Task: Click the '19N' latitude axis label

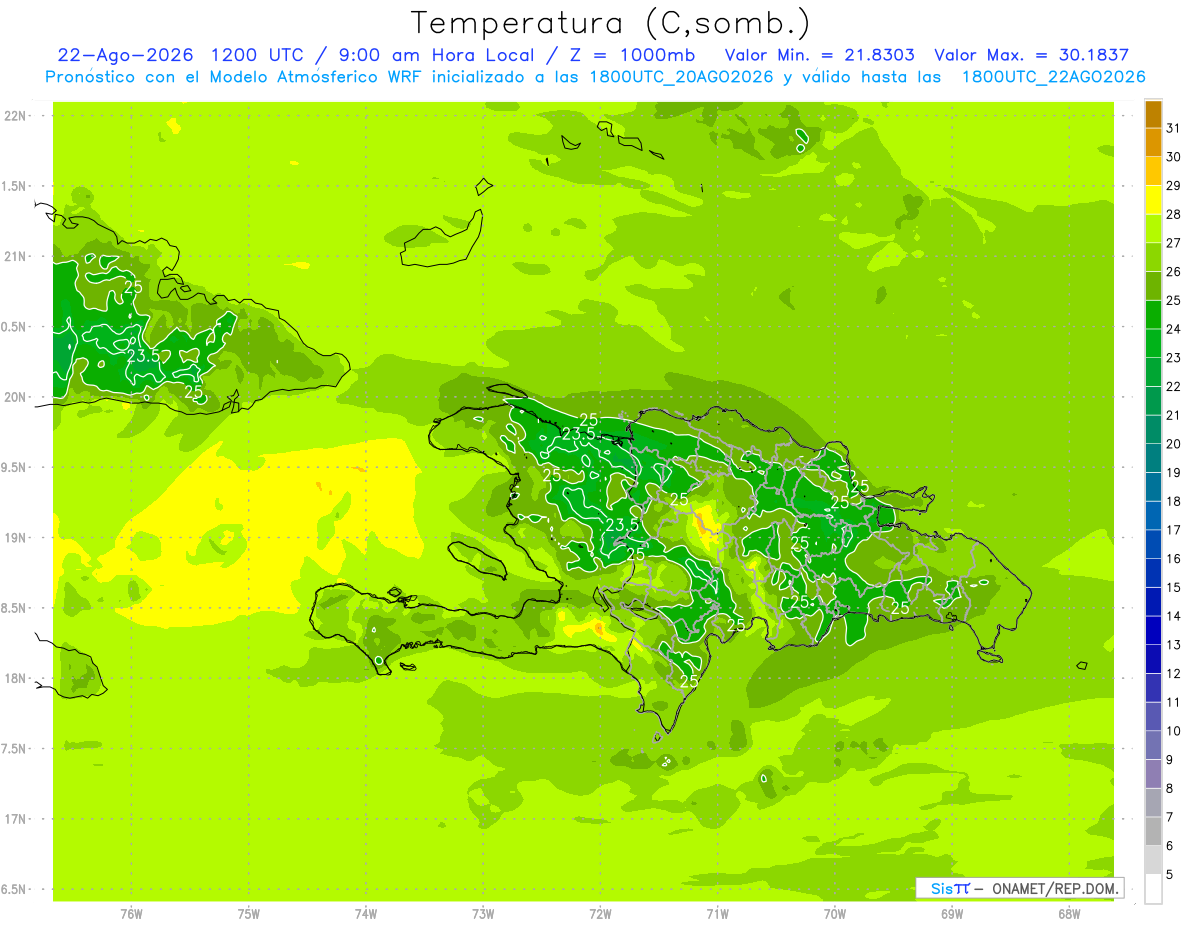Action: tap(17, 538)
